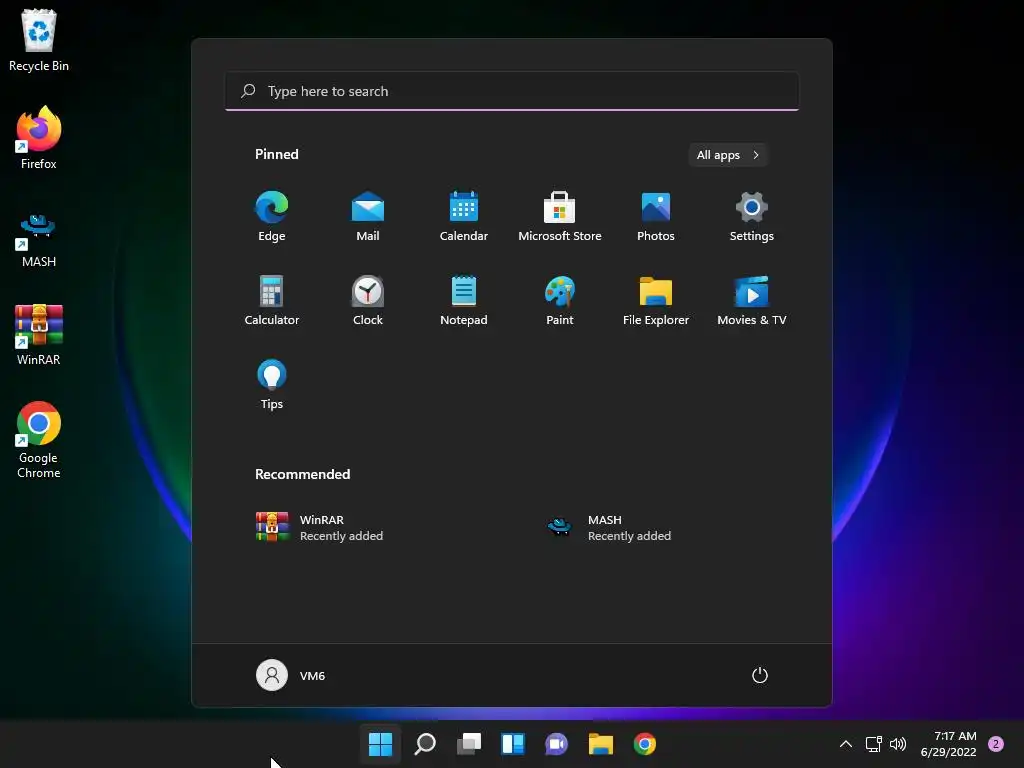Viewport: 1024px width, 768px height.
Task: Open the Widgets taskbar icon
Action: [x=513, y=744]
